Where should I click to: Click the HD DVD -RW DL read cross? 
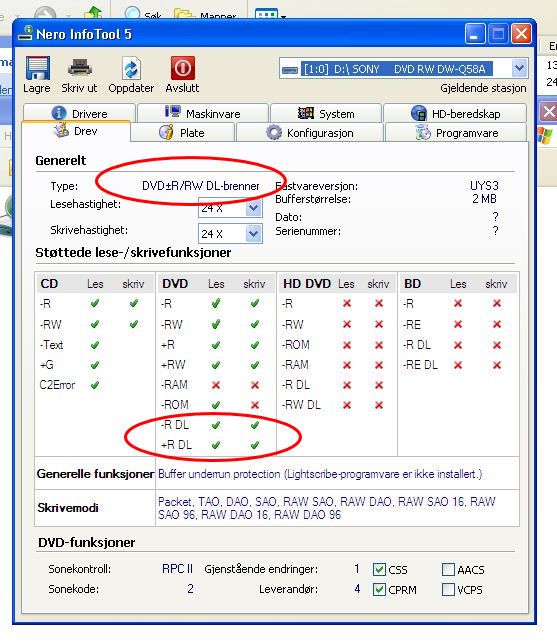pos(347,405)
